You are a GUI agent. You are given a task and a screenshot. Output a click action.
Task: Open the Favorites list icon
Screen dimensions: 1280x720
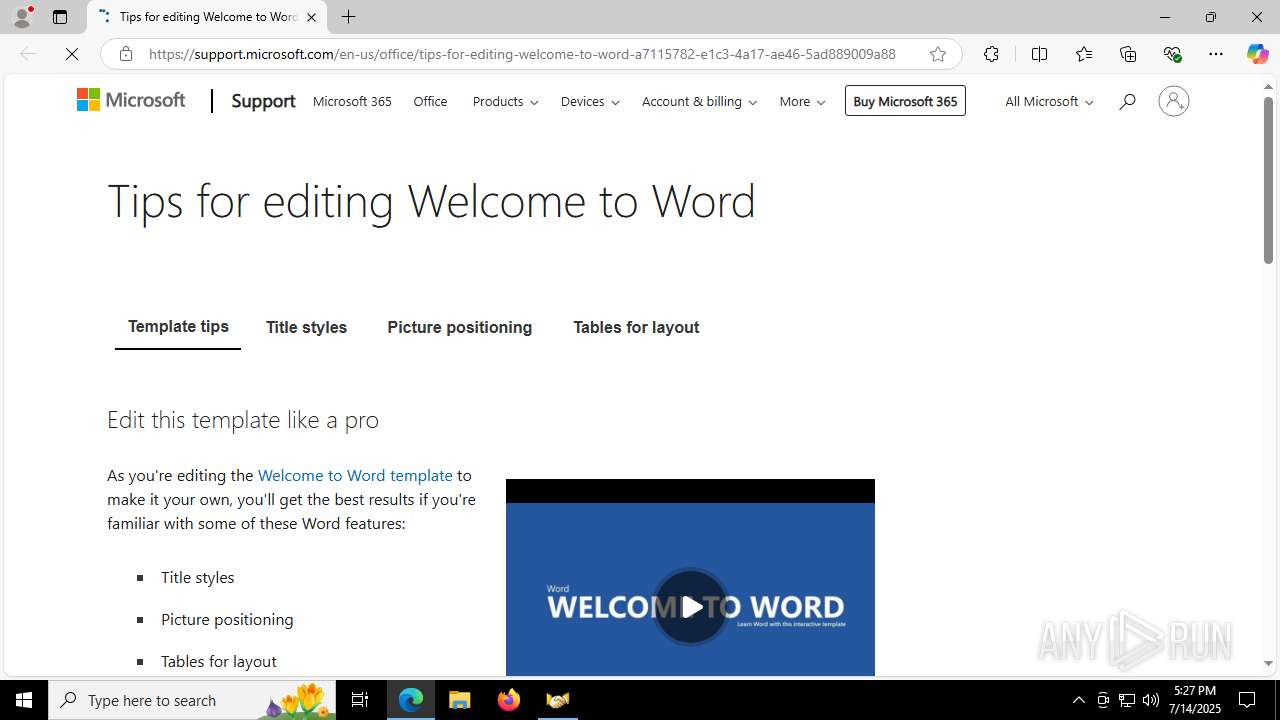(1084, 54)
